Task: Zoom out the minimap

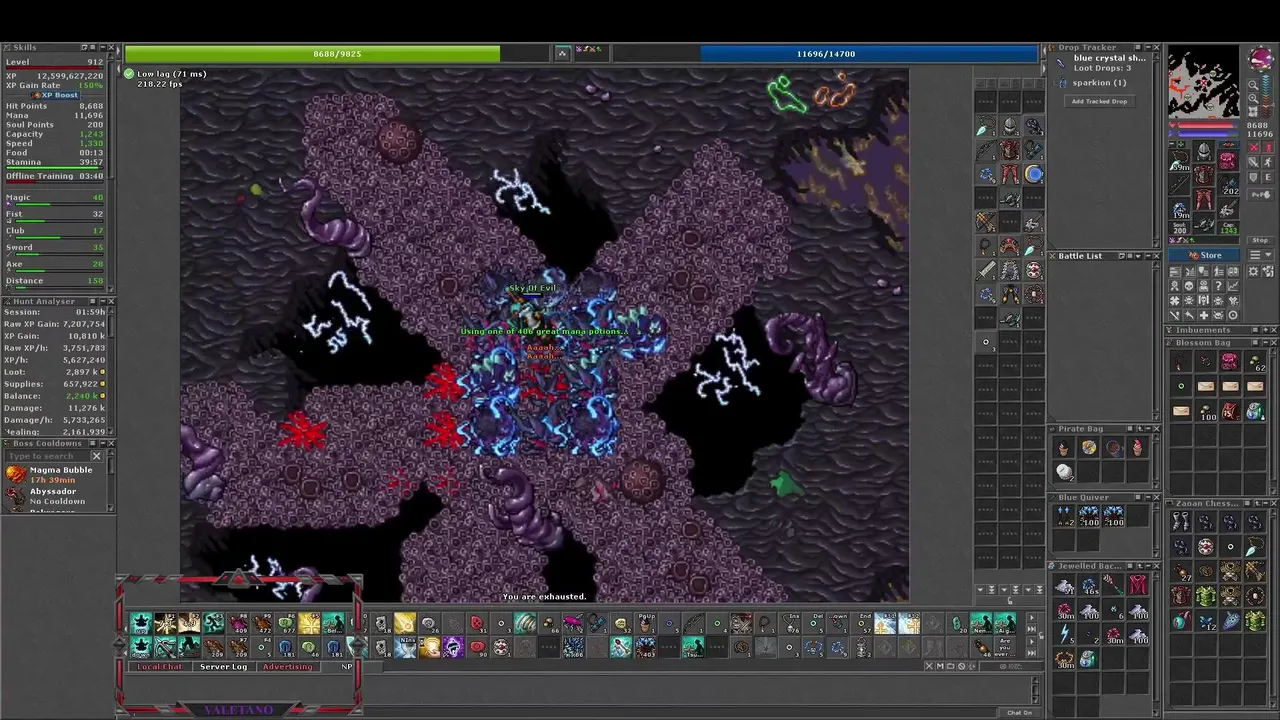Action: tap(1253, 84)
